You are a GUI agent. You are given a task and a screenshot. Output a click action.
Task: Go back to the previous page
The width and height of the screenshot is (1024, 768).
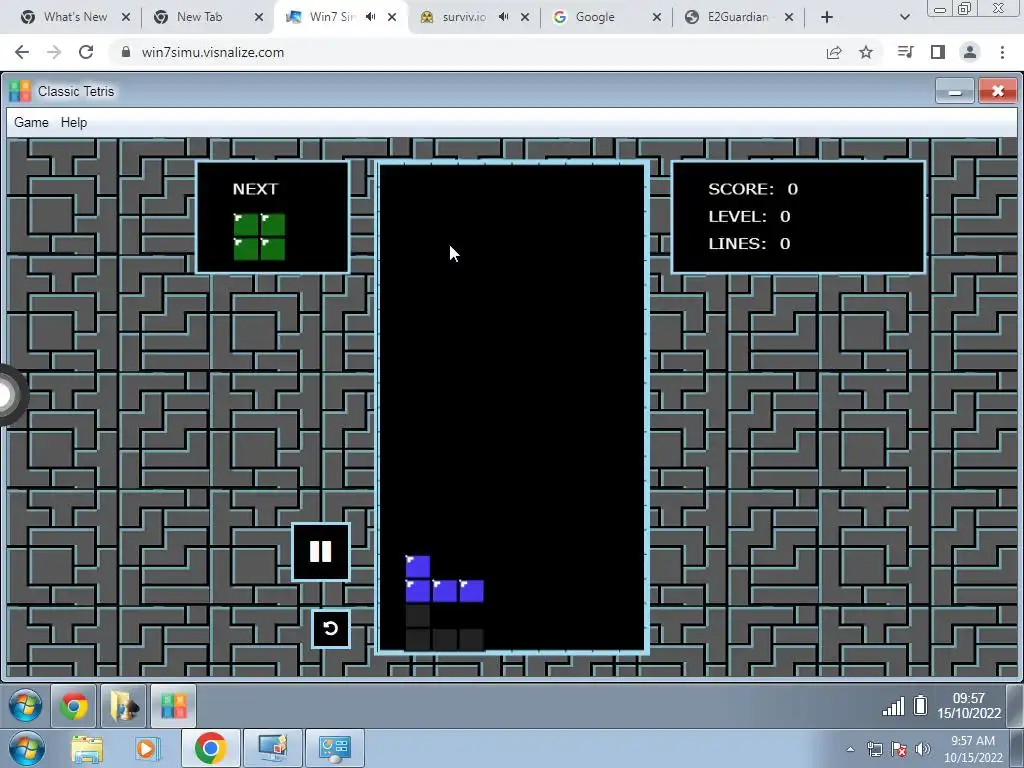(x=22, y=52)
